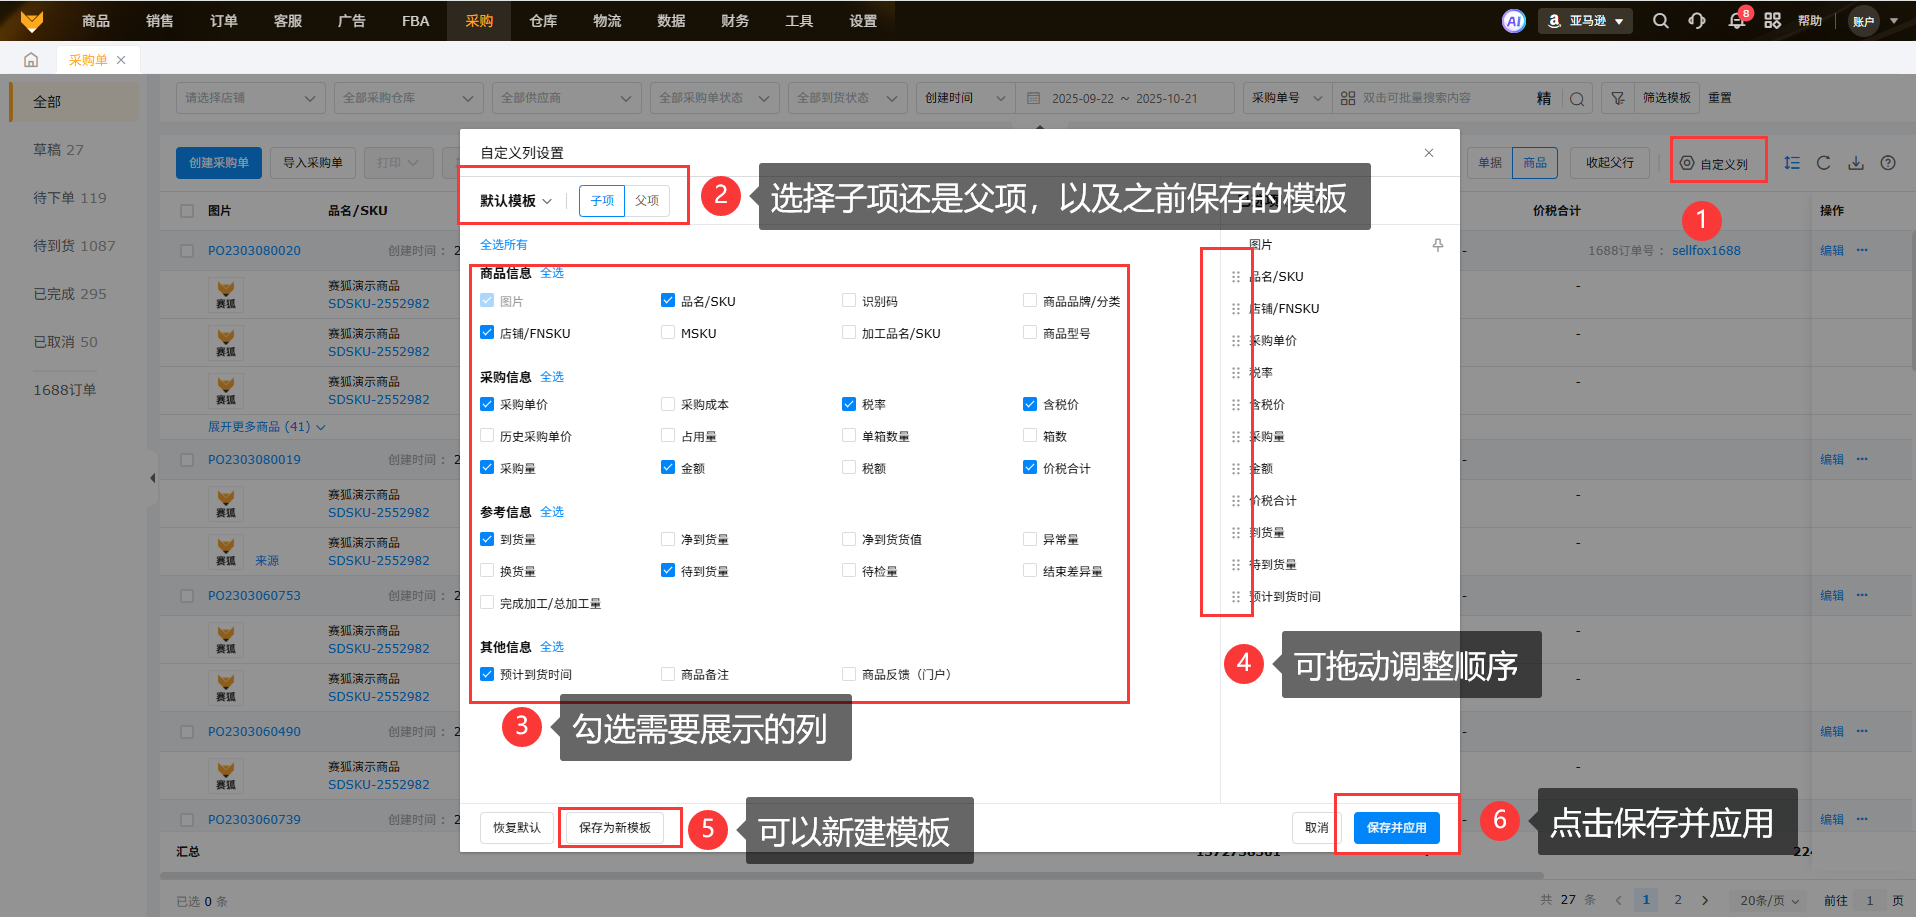The image size is (1916, 917).
Task: Open the 仓库 menu in top navigation
Action: click(x=543, y=21)
